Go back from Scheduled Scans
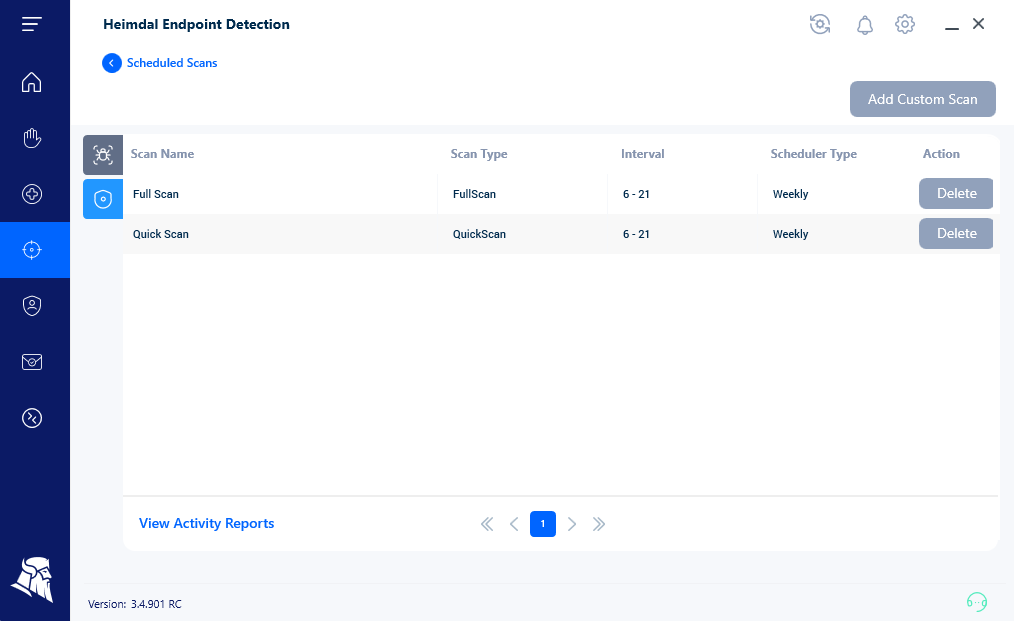Image resolution: width=1014 pixels, height=621 pixels. coord(112,63)
